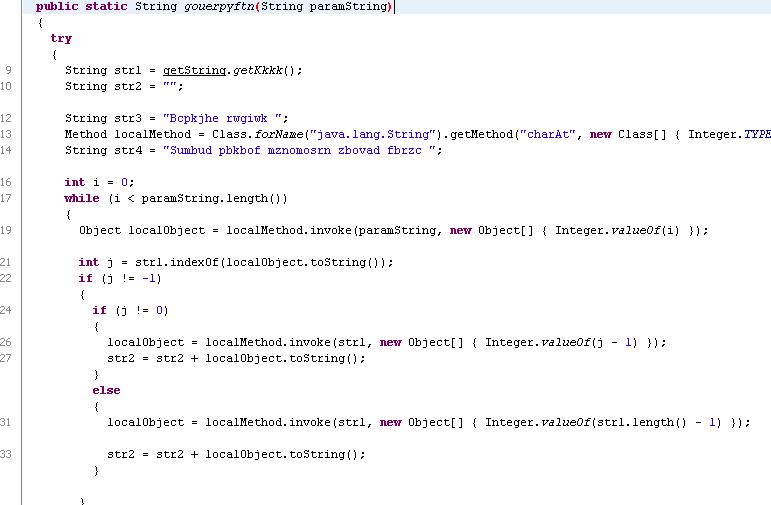Click line number 19 in gutter
This screenshot has width=771, height=505.
click(6, 230)
